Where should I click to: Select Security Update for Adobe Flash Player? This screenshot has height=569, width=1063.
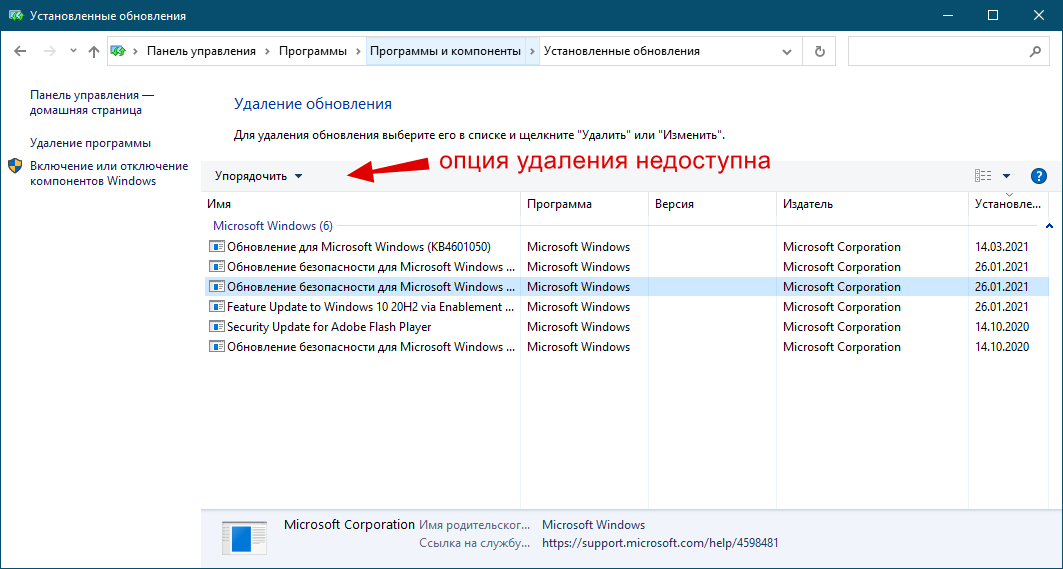626,327
